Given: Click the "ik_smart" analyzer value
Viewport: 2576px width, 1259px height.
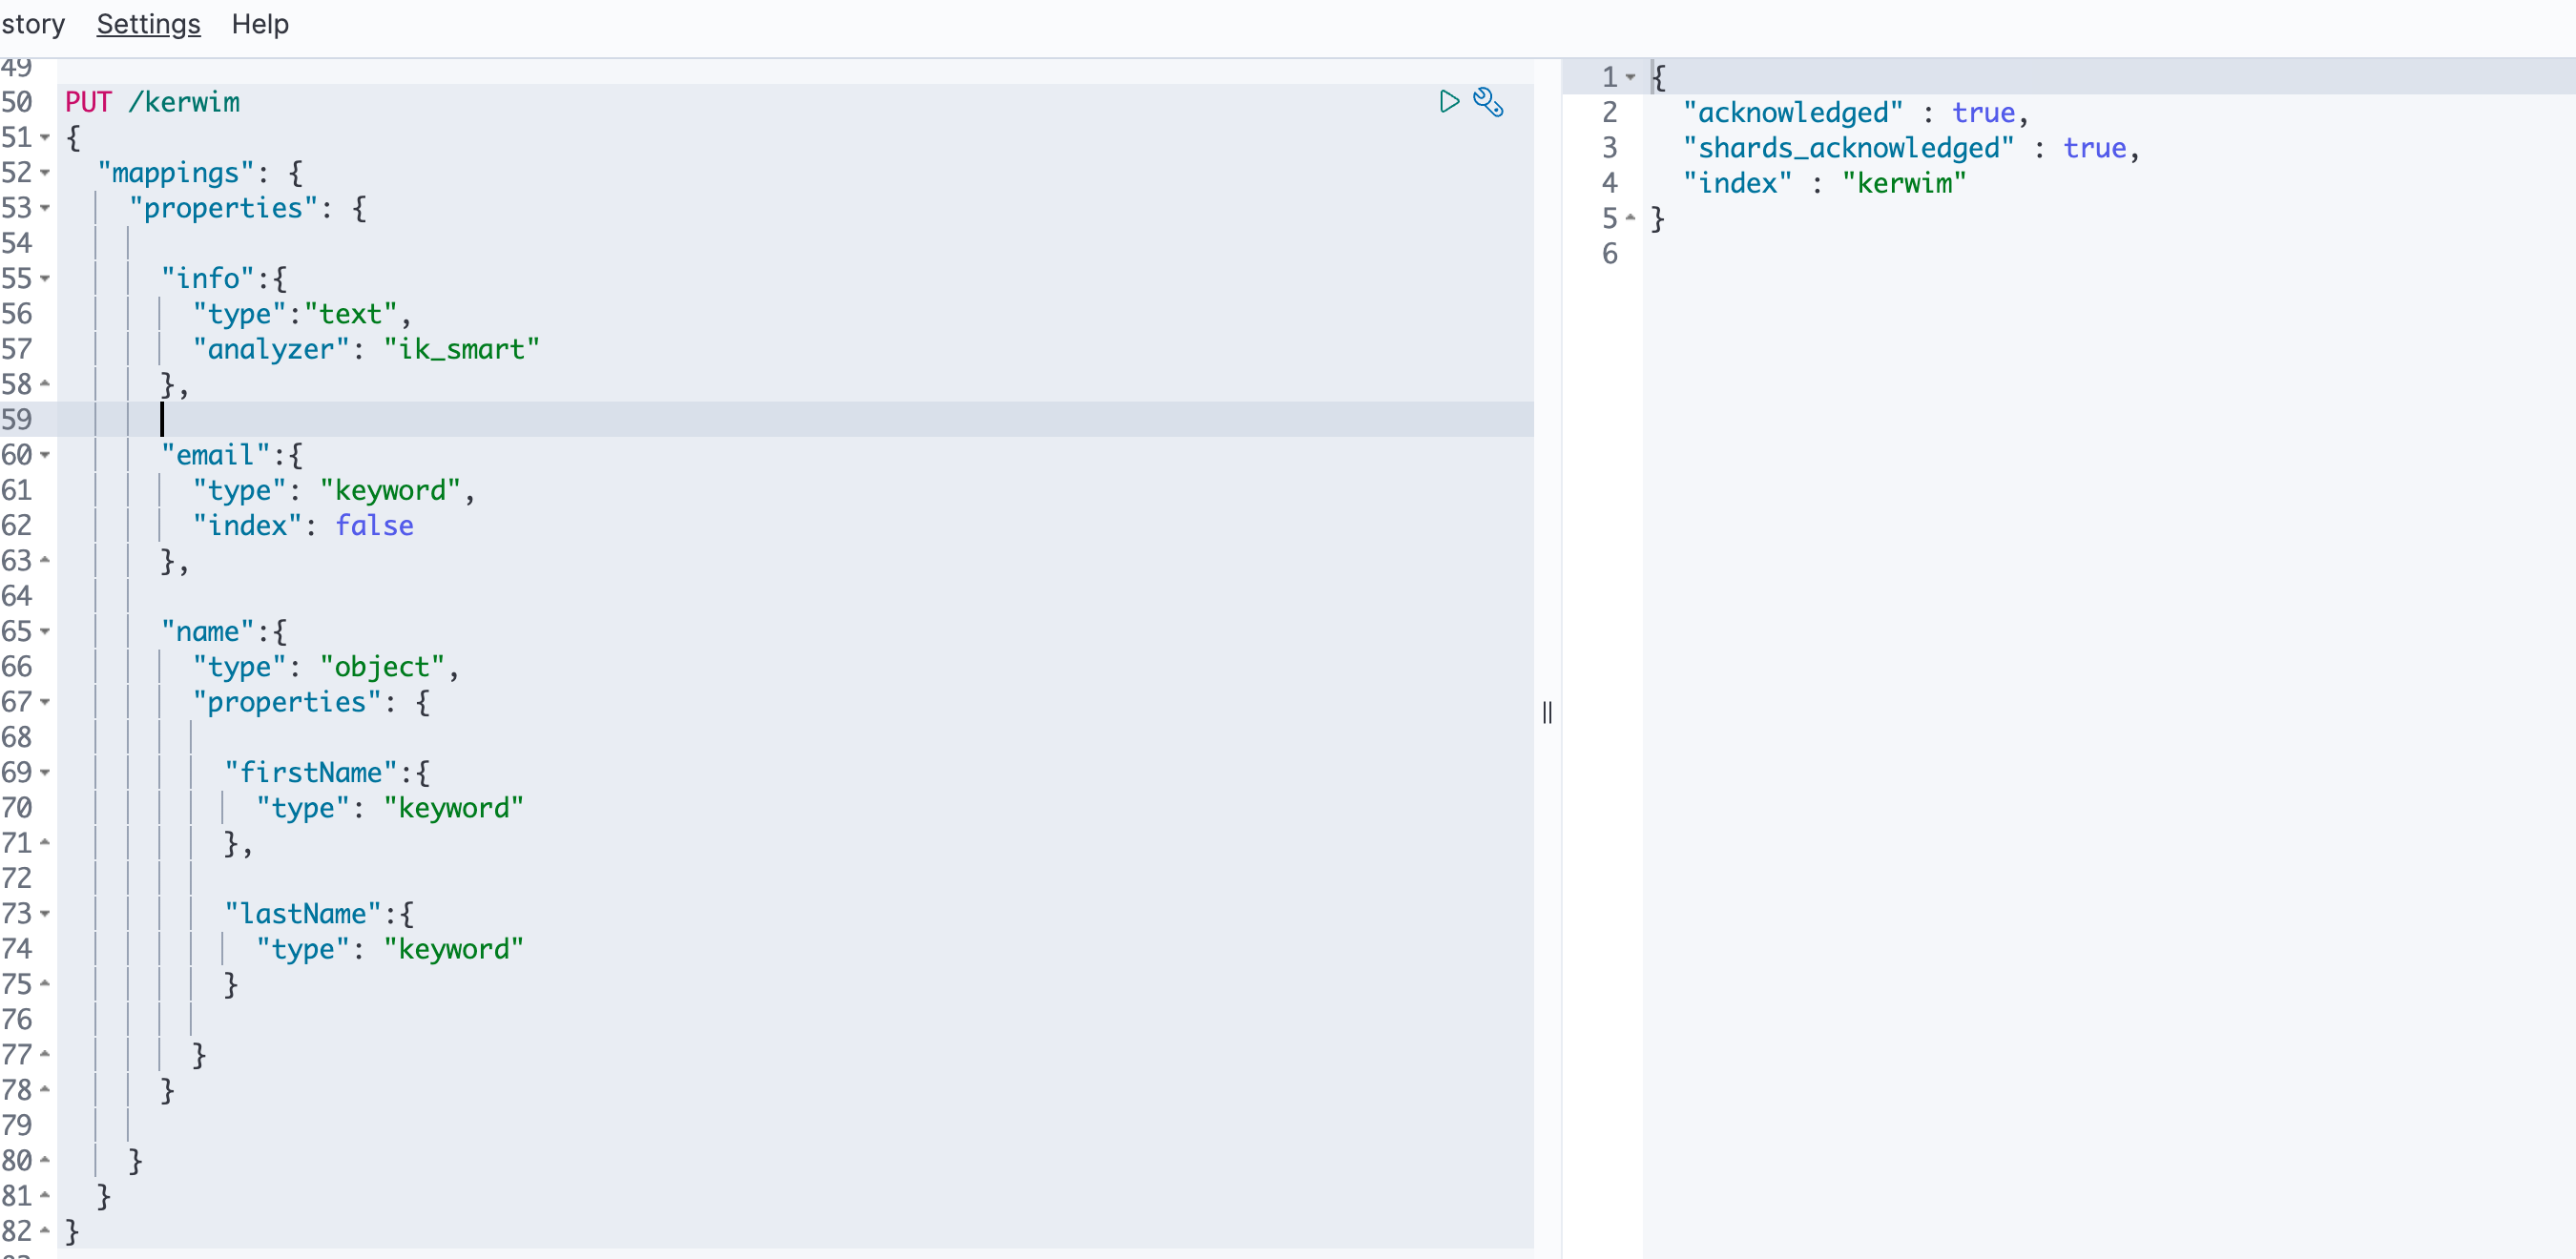Looking at the screenshot, I should (462, 349).
